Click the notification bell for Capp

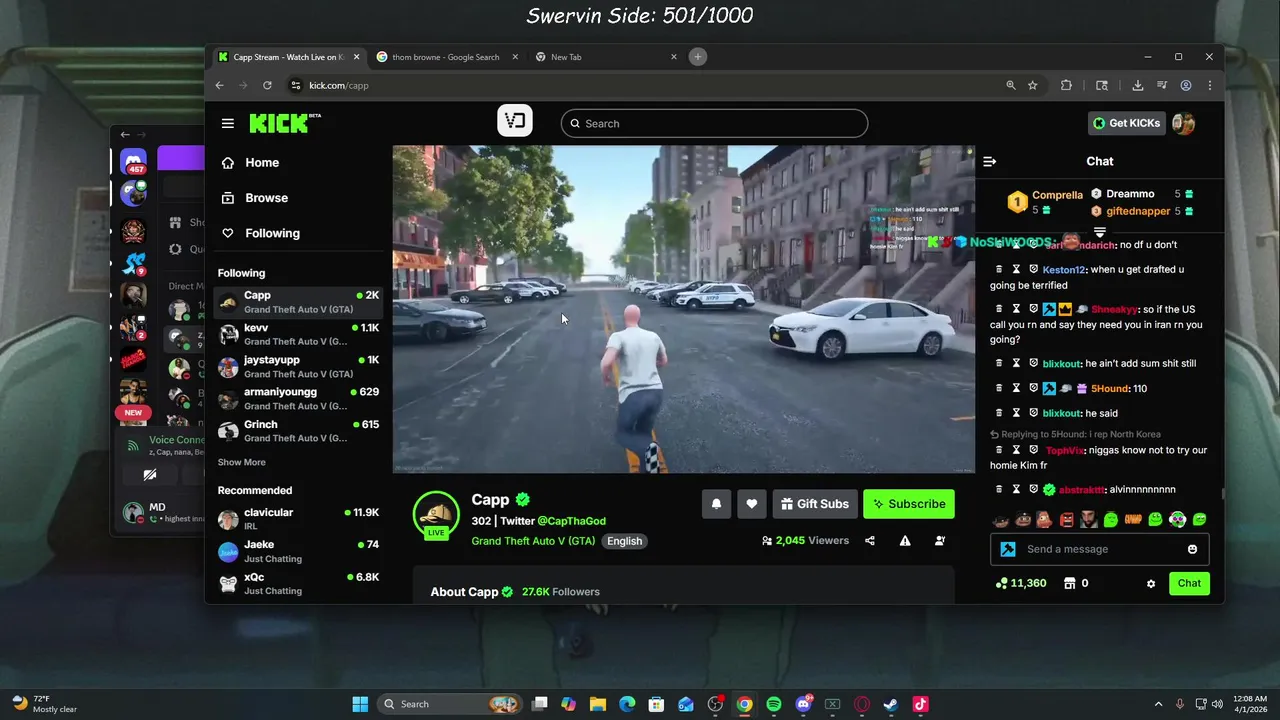point(716,504)
